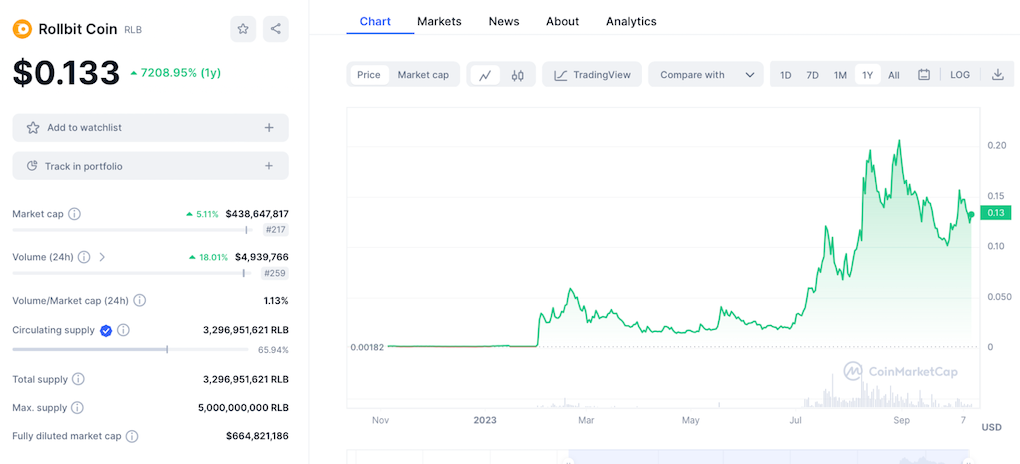Open the calendar date range picker

click(924, 75)
